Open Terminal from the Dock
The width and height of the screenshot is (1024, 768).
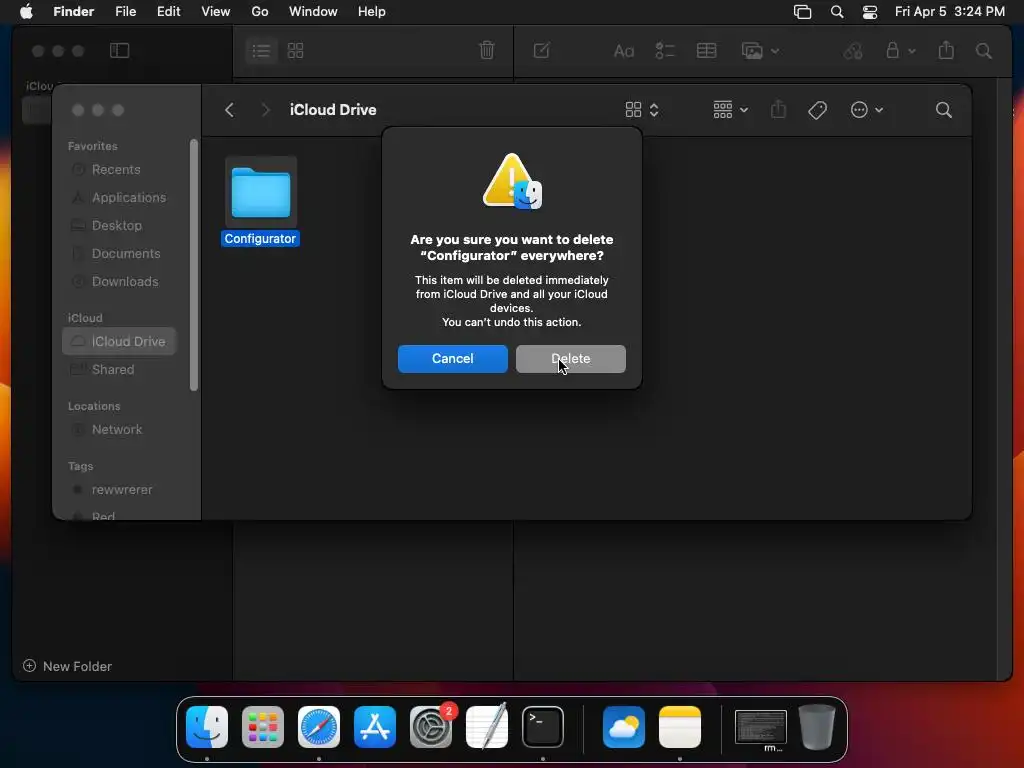(x=543, y=727)
